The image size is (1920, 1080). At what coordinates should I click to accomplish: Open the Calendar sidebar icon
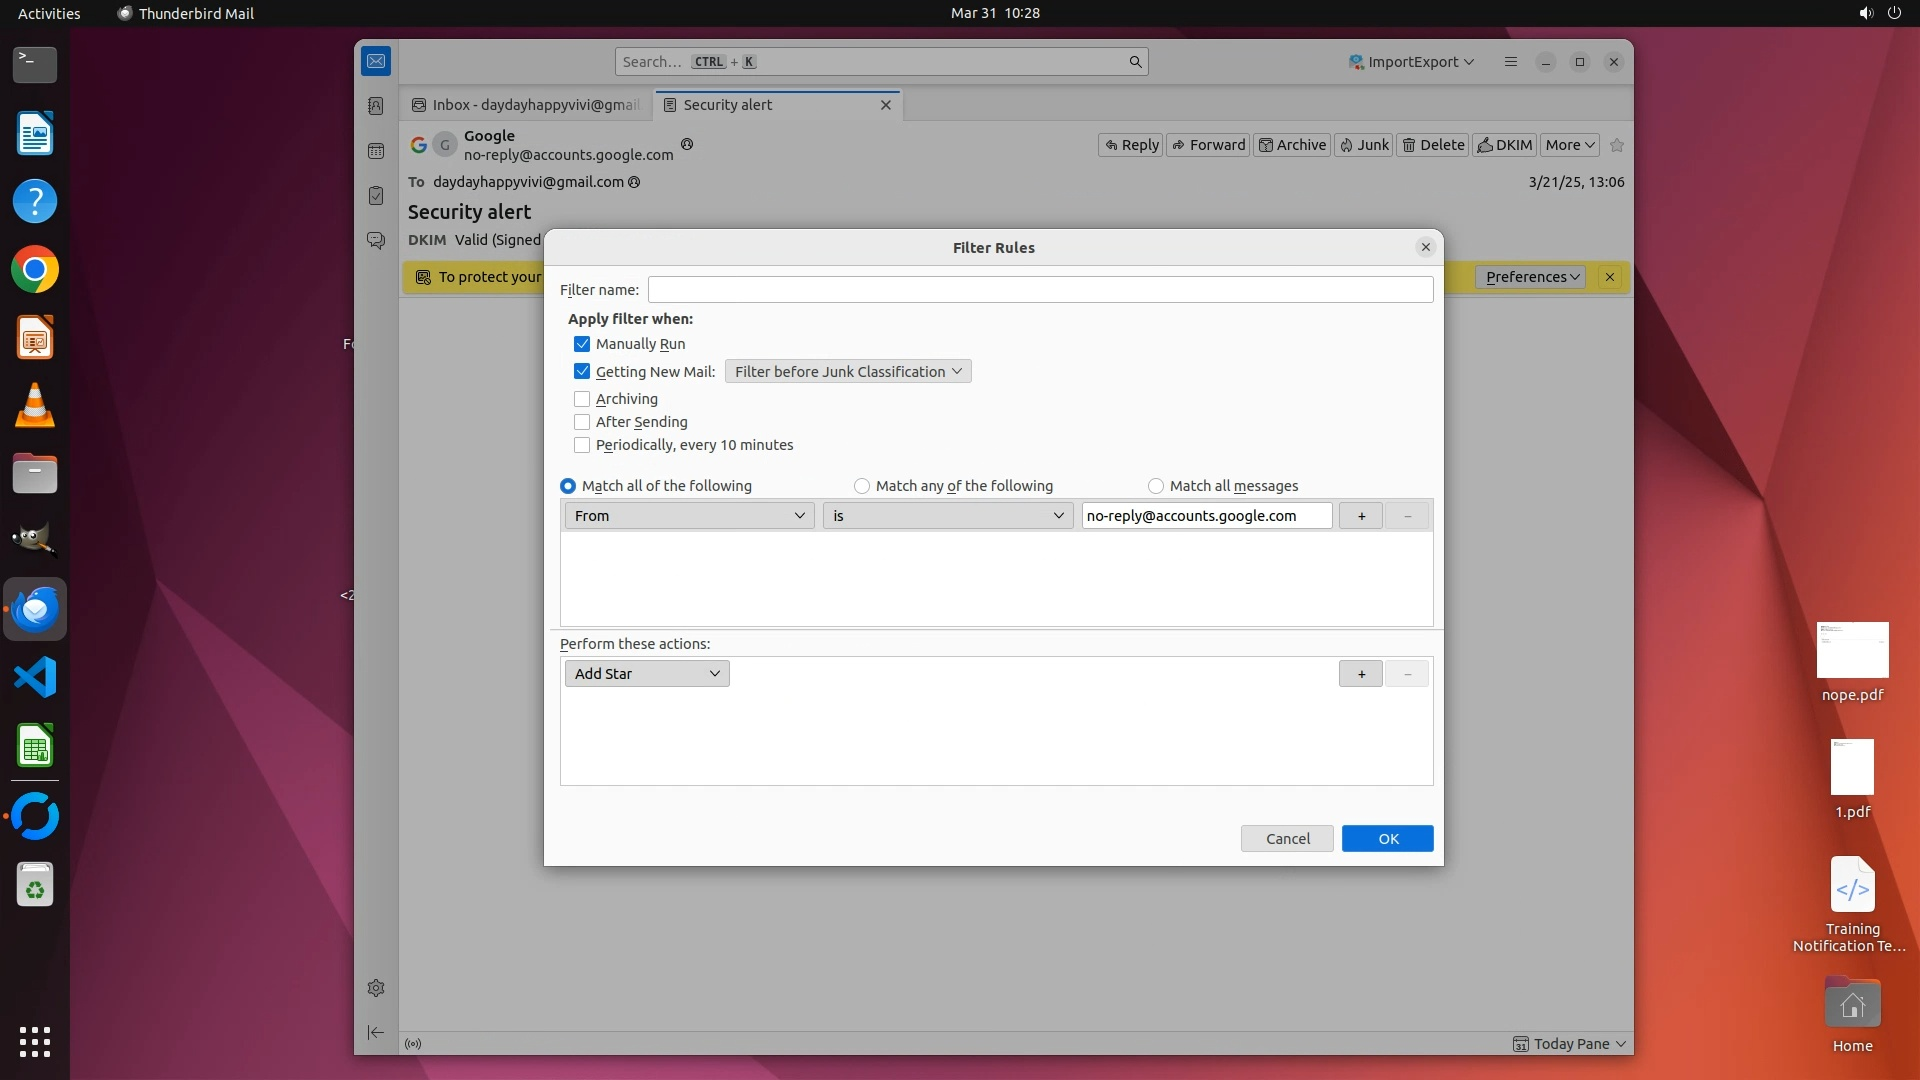[x=376, y=151]
